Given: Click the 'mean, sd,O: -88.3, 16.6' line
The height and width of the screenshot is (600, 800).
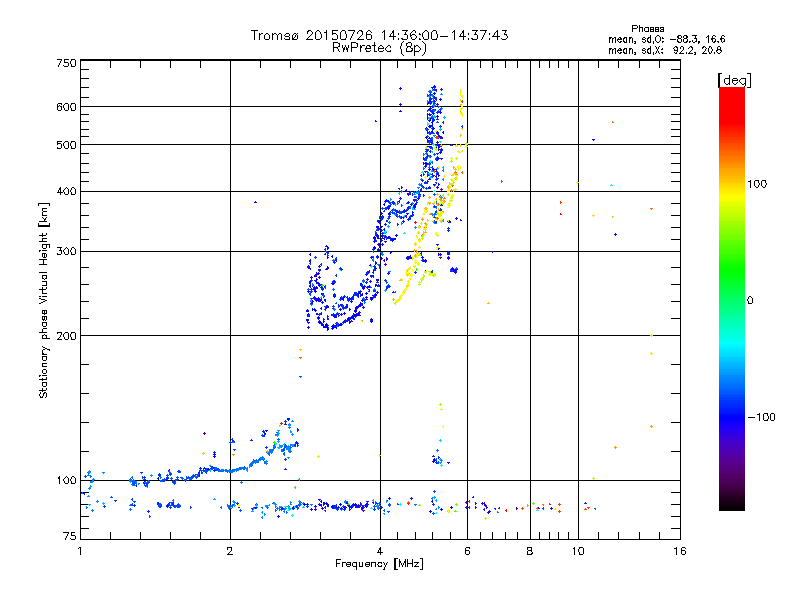Looking at the screenshot, I should point(666,39).
